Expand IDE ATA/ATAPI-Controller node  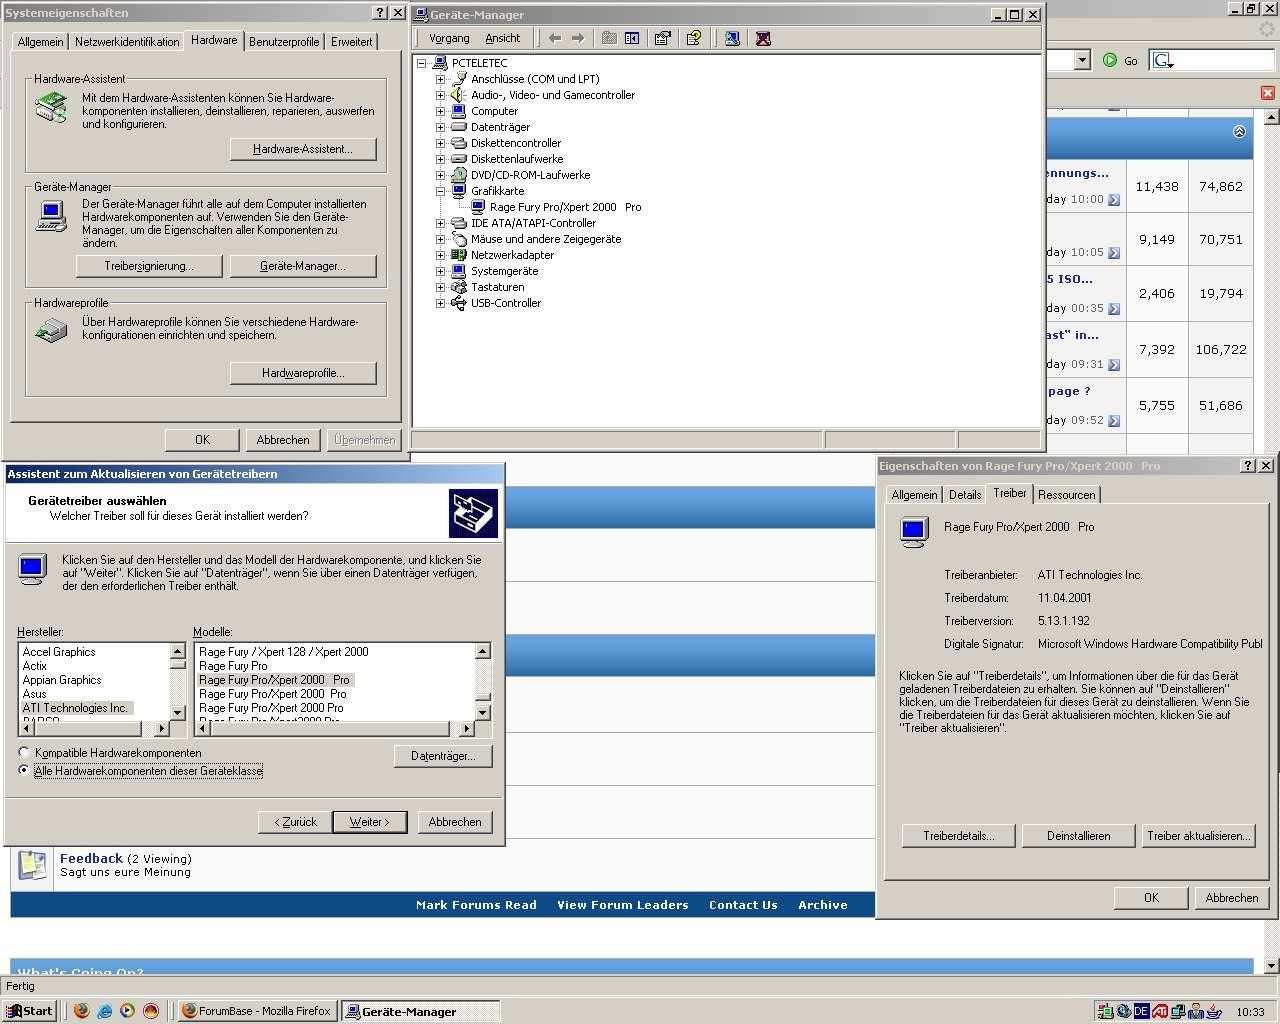click(x=440, y=223)
